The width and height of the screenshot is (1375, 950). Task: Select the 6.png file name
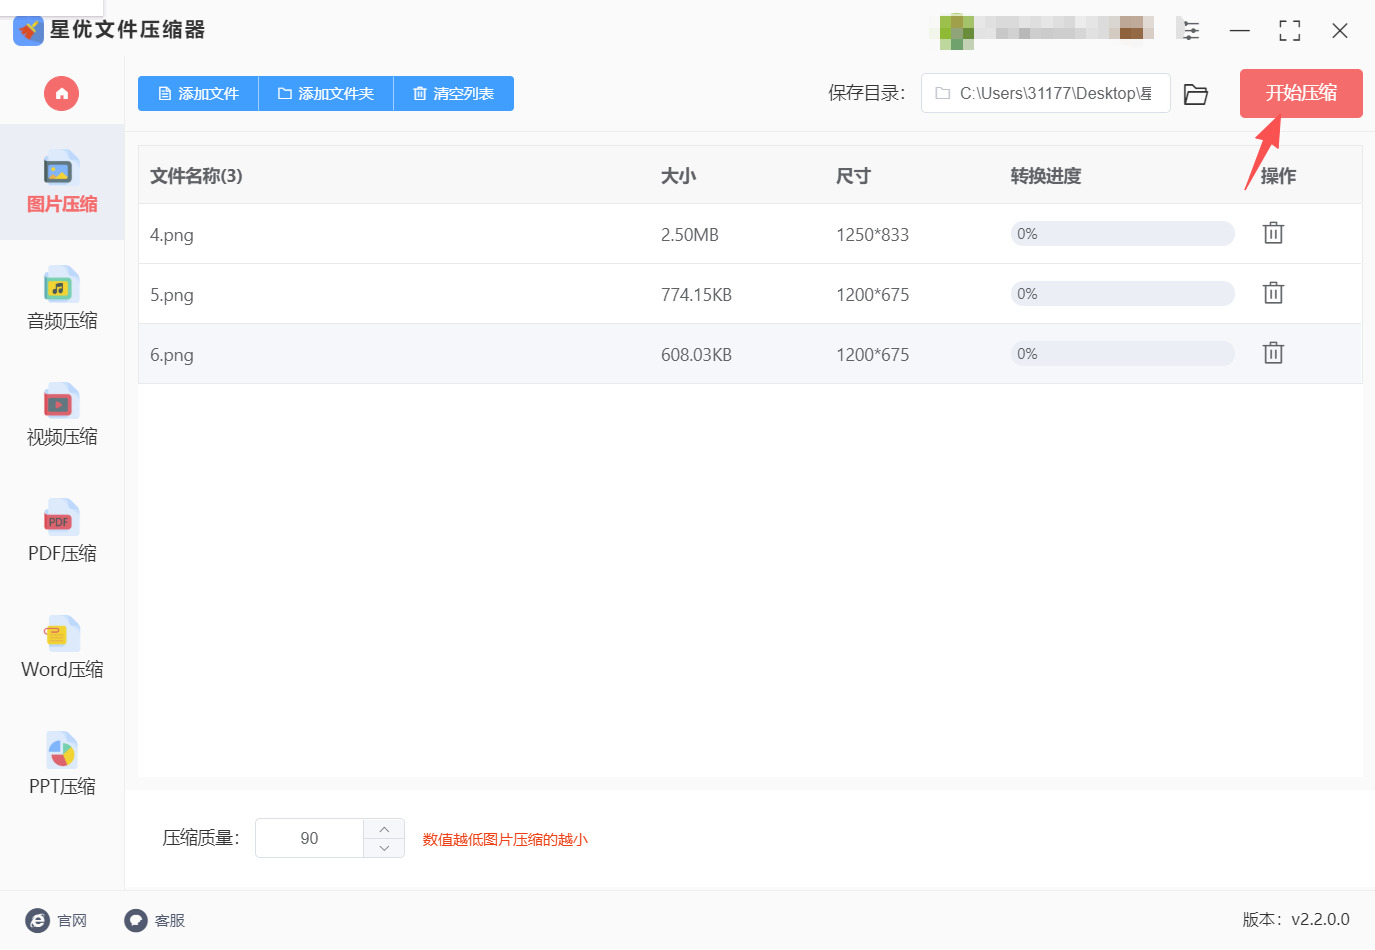pos(172,355)
